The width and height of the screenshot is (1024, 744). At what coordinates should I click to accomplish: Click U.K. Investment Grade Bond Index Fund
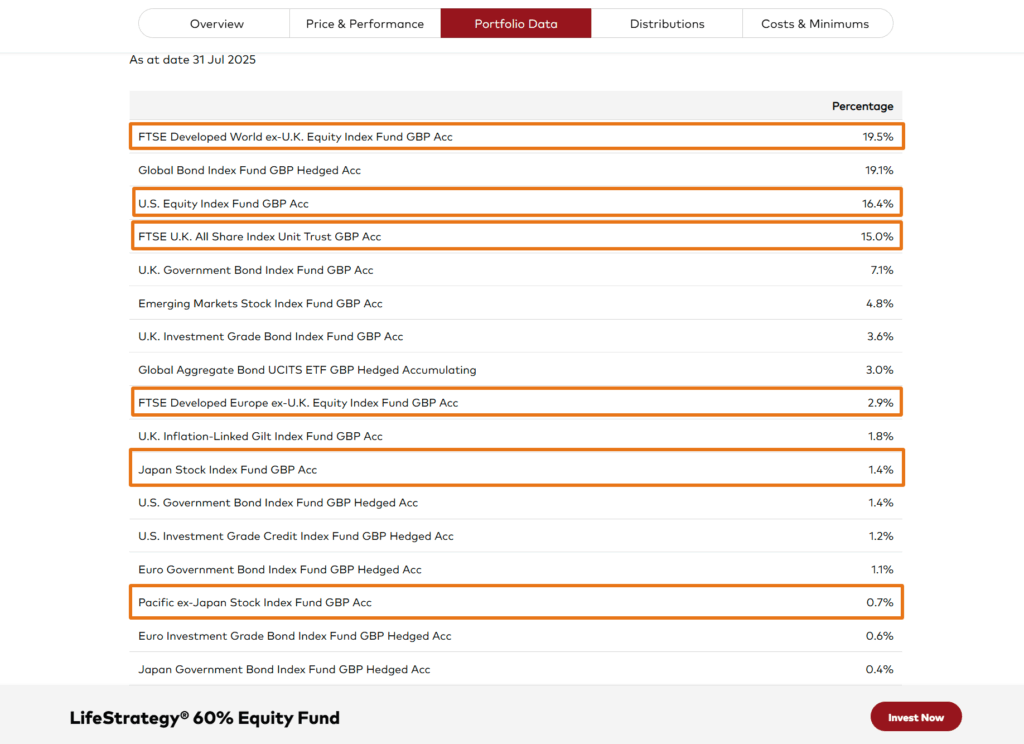[x=516, y=336]
